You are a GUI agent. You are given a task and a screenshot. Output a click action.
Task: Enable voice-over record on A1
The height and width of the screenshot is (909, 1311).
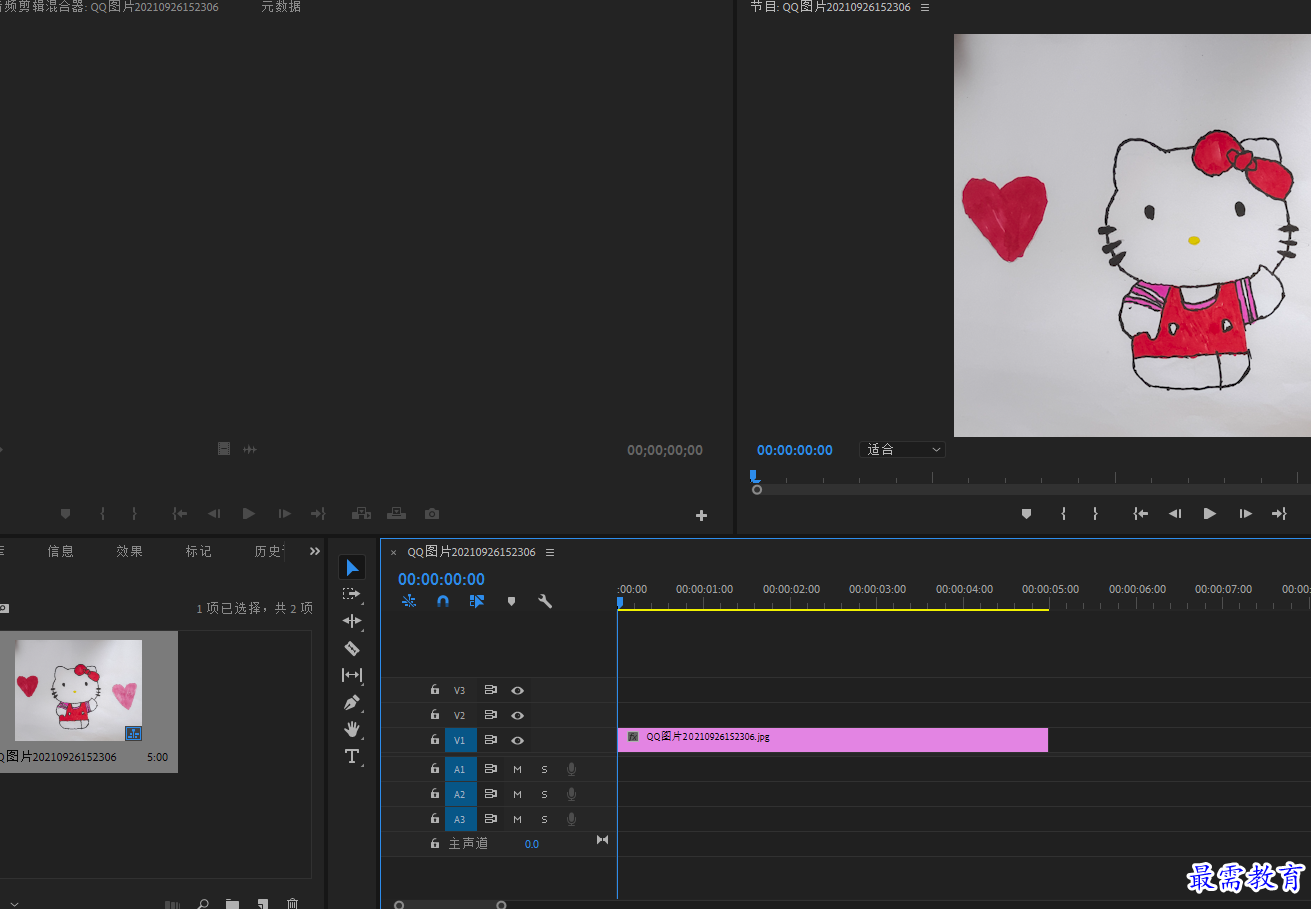571,769
